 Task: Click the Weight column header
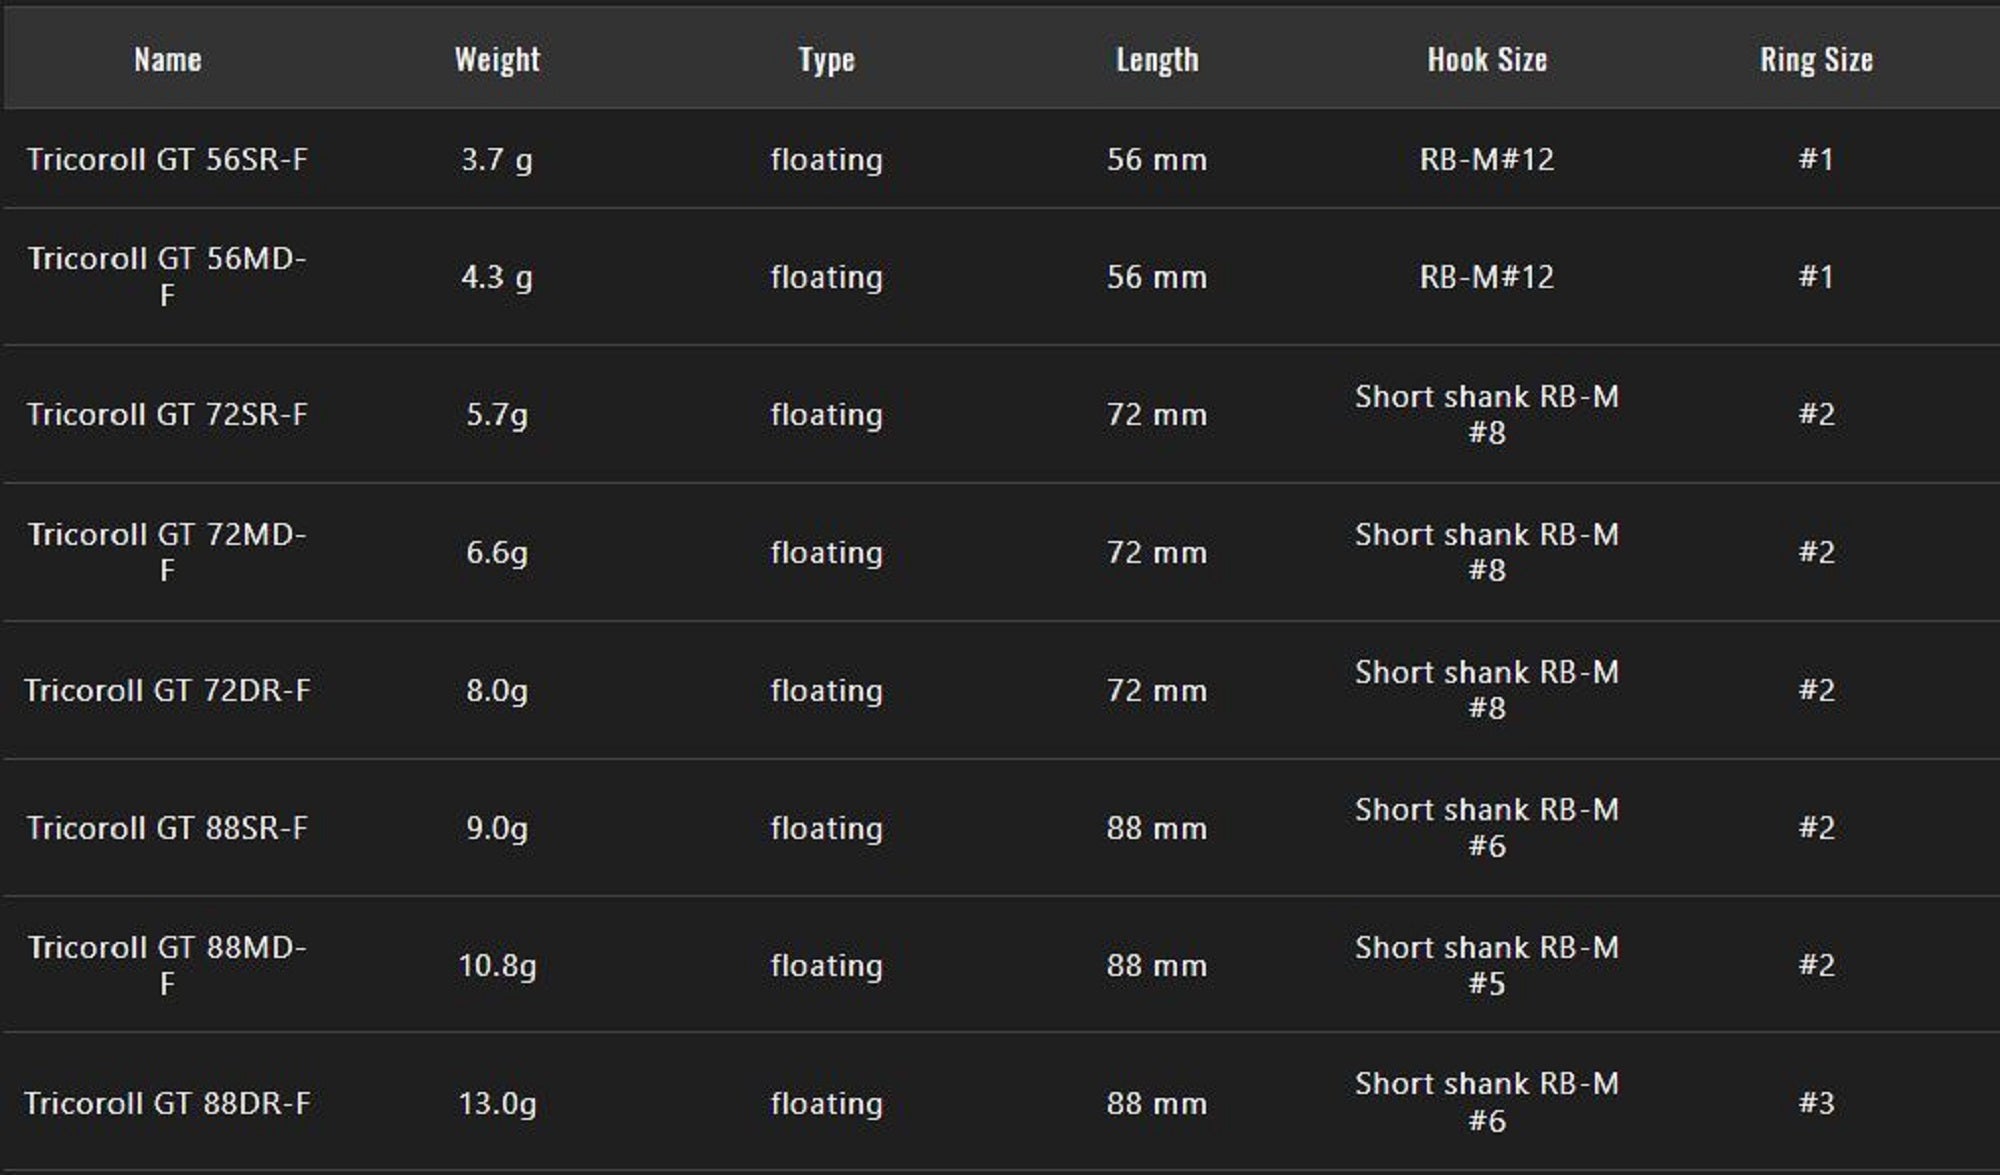coord(497,60)
